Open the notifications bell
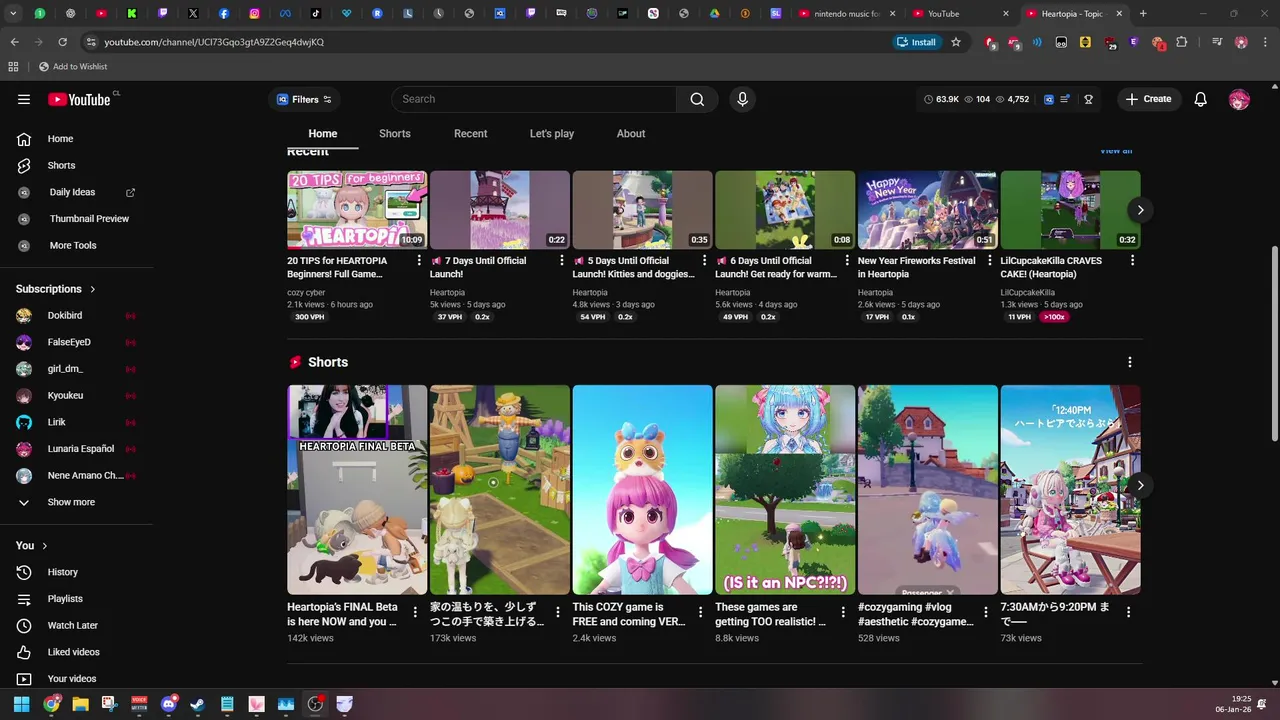The height and width of the screenshot is (720, 1280). 1201,99
